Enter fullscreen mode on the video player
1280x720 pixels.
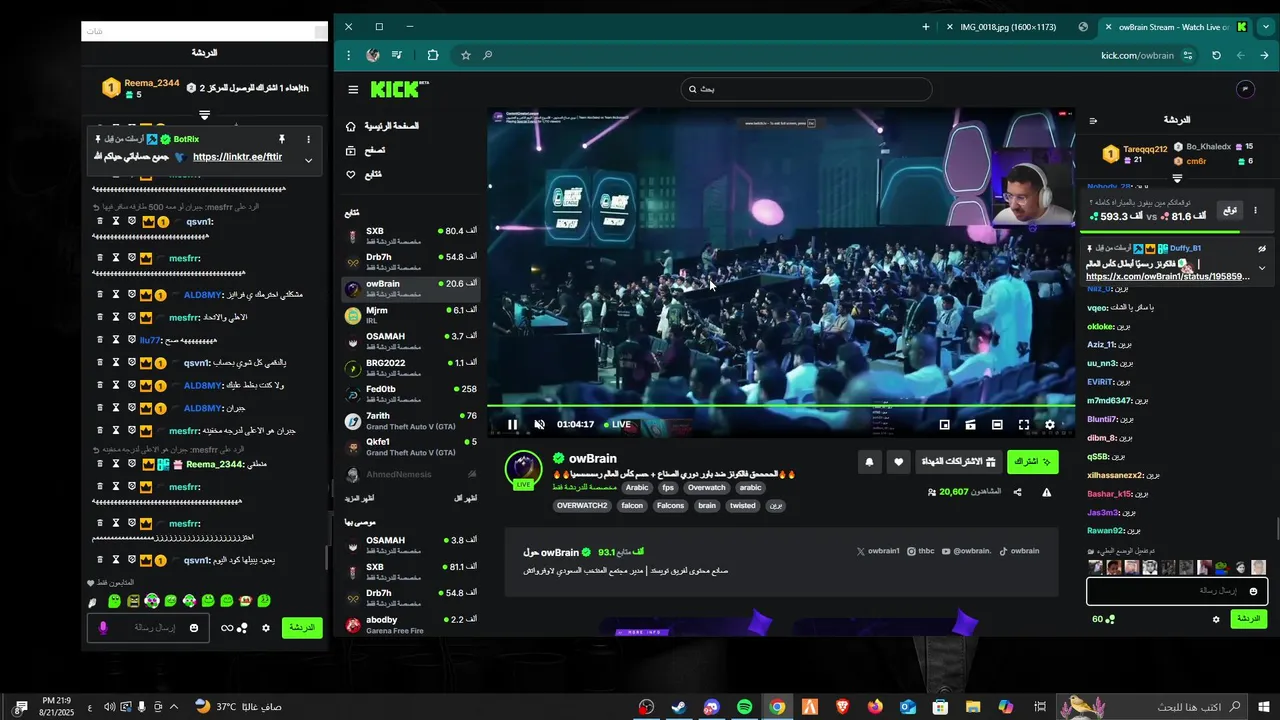[x=1024, y=425]
